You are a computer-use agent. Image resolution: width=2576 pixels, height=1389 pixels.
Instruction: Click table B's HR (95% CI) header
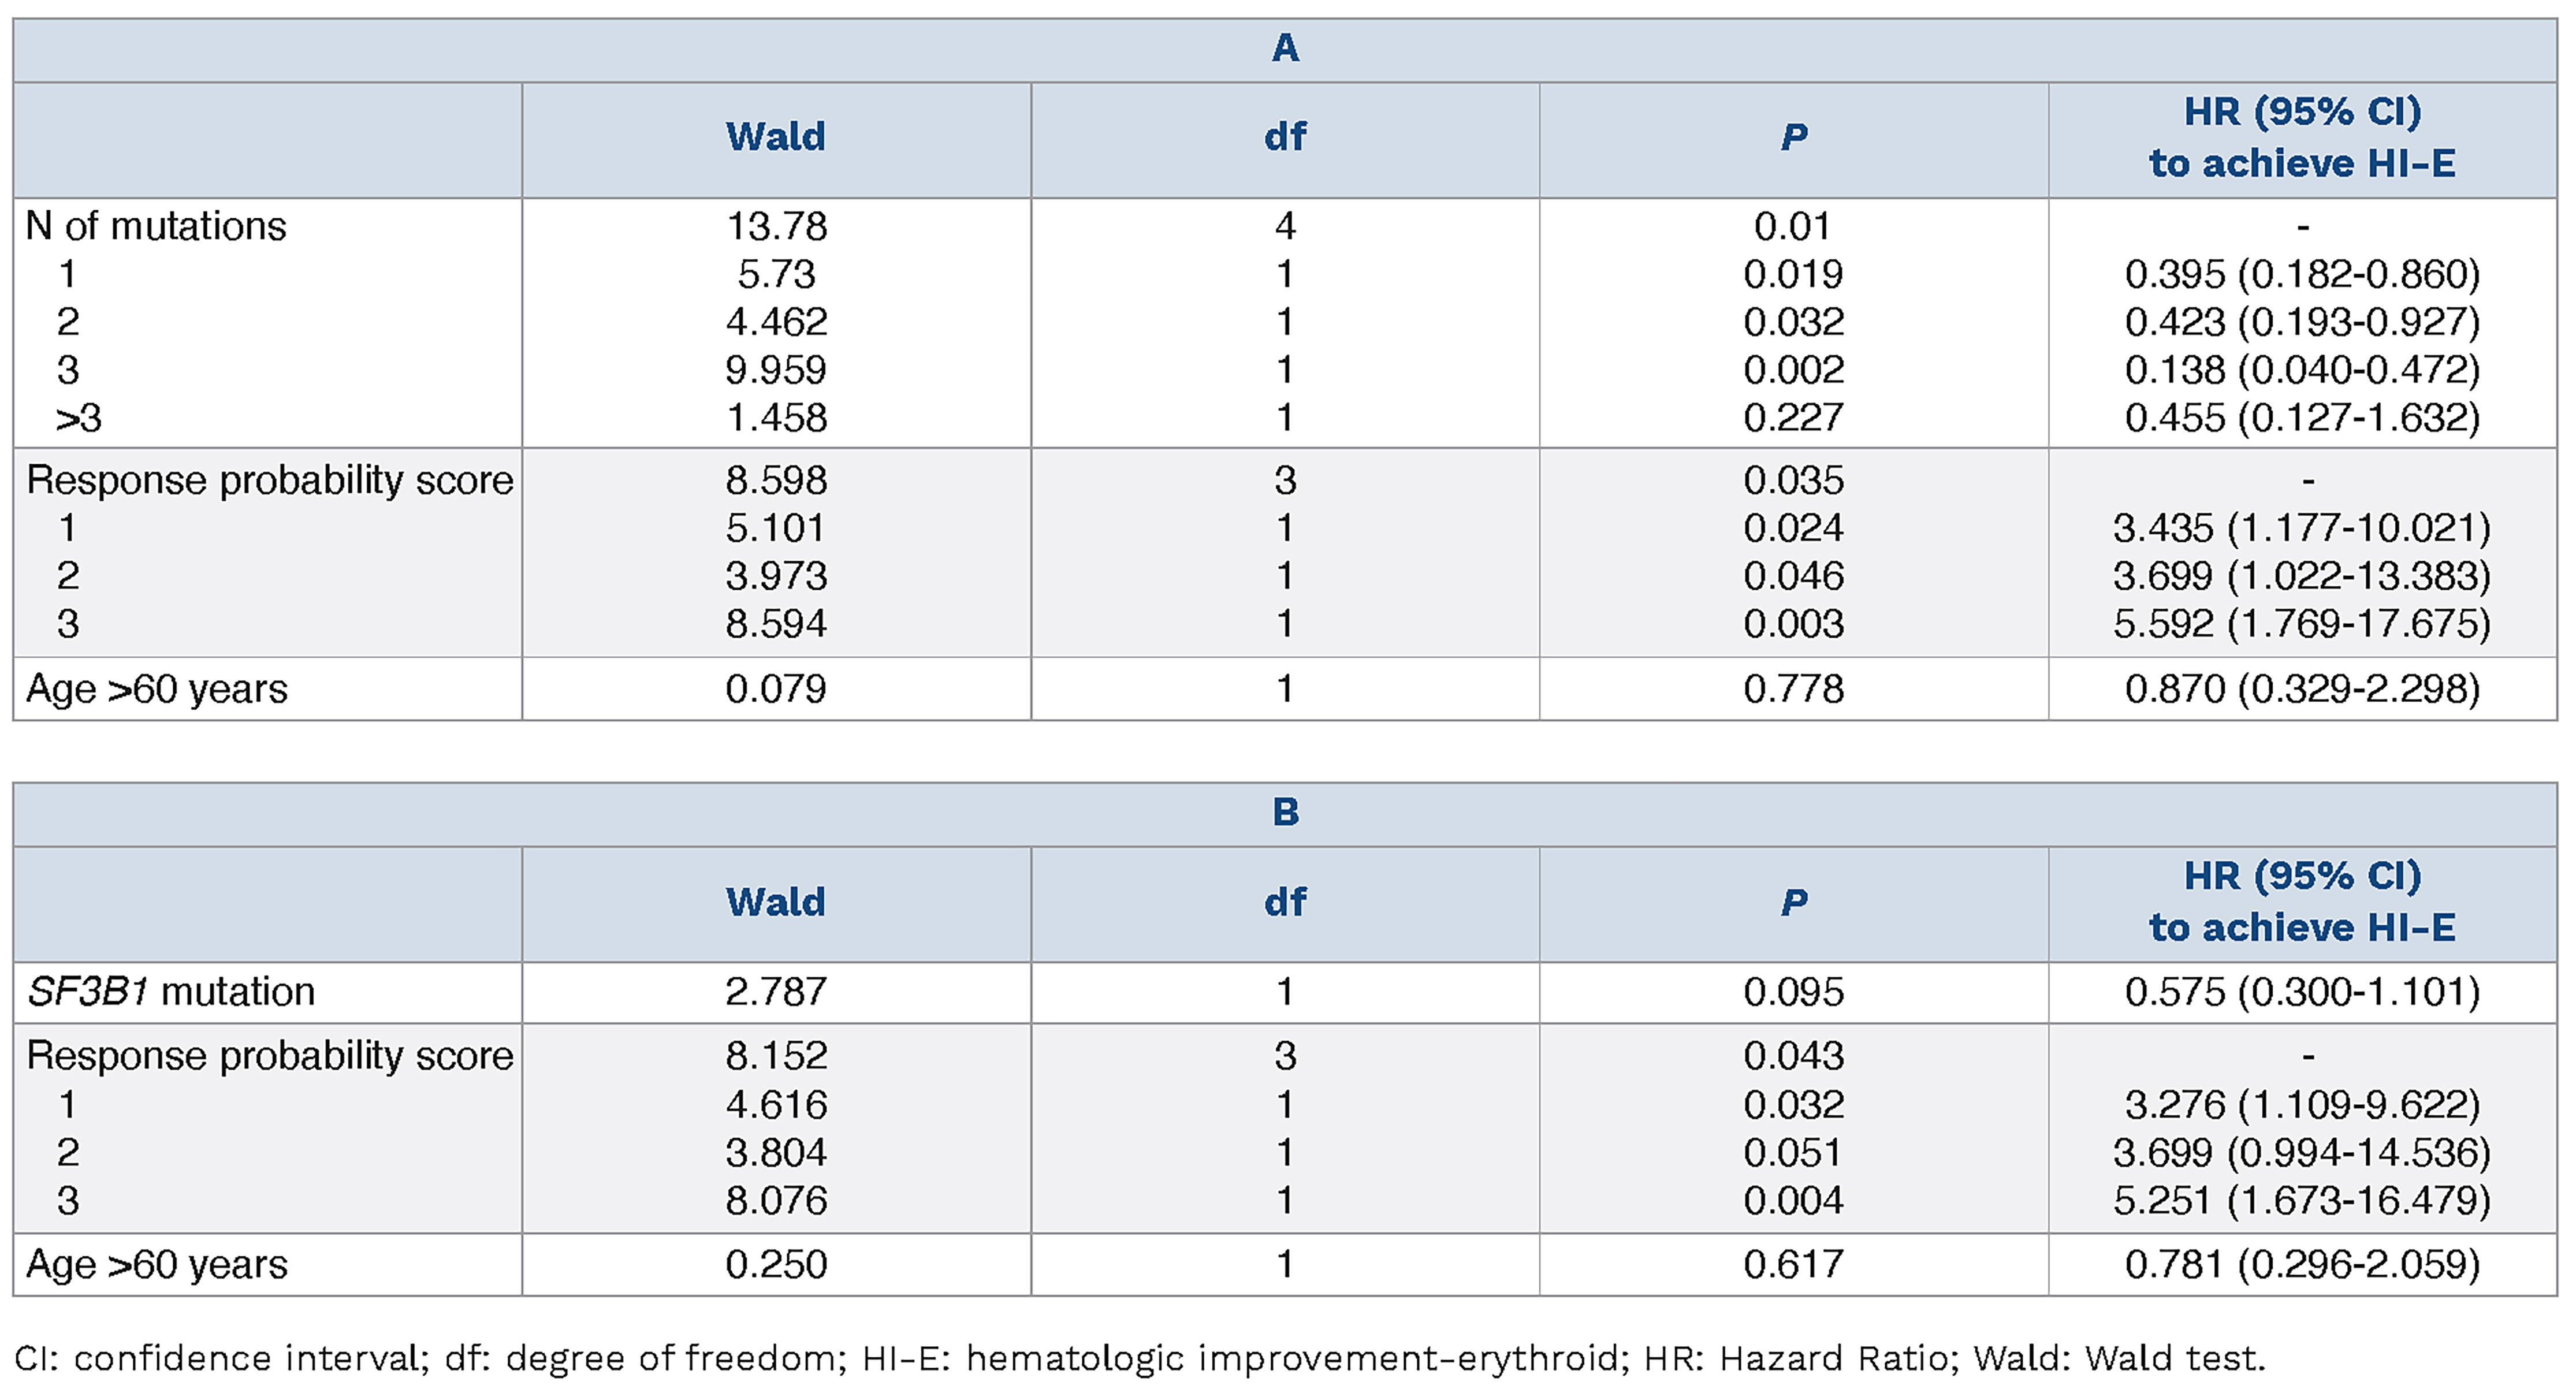[2302, 902]
